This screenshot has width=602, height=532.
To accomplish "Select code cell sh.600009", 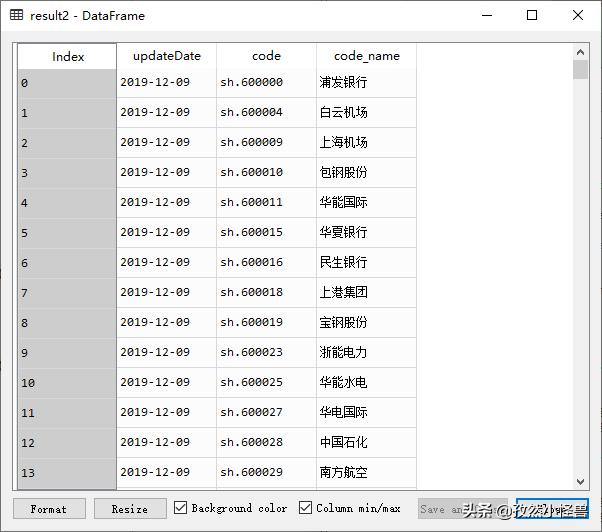I will 266,142.
